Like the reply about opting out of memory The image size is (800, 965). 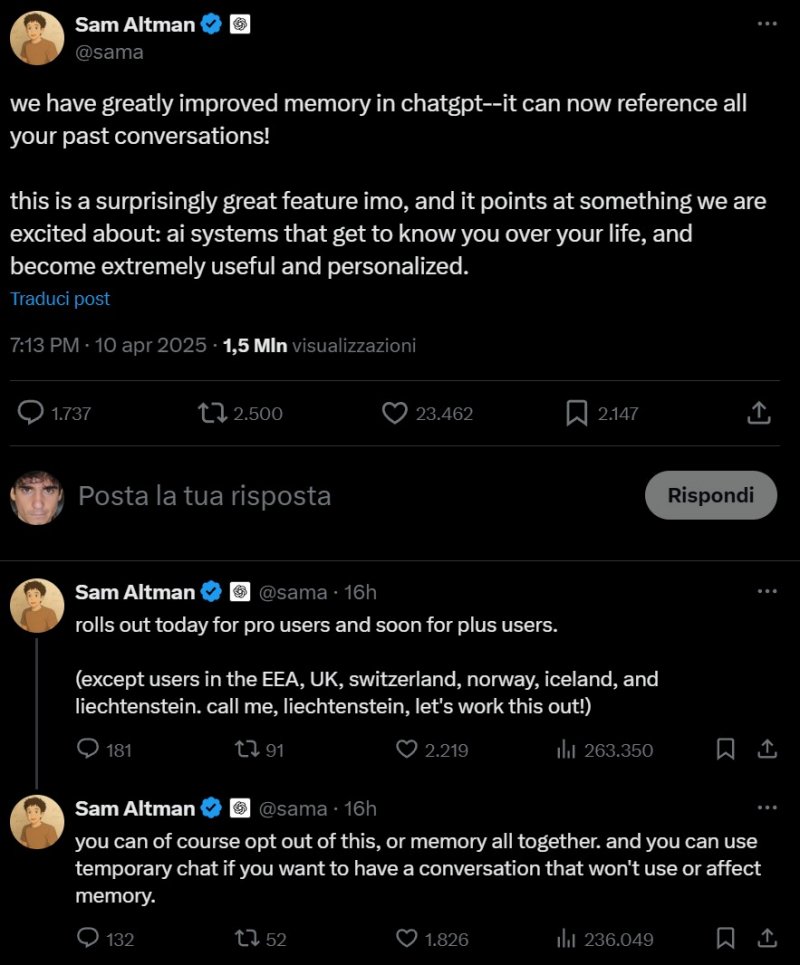404,938
